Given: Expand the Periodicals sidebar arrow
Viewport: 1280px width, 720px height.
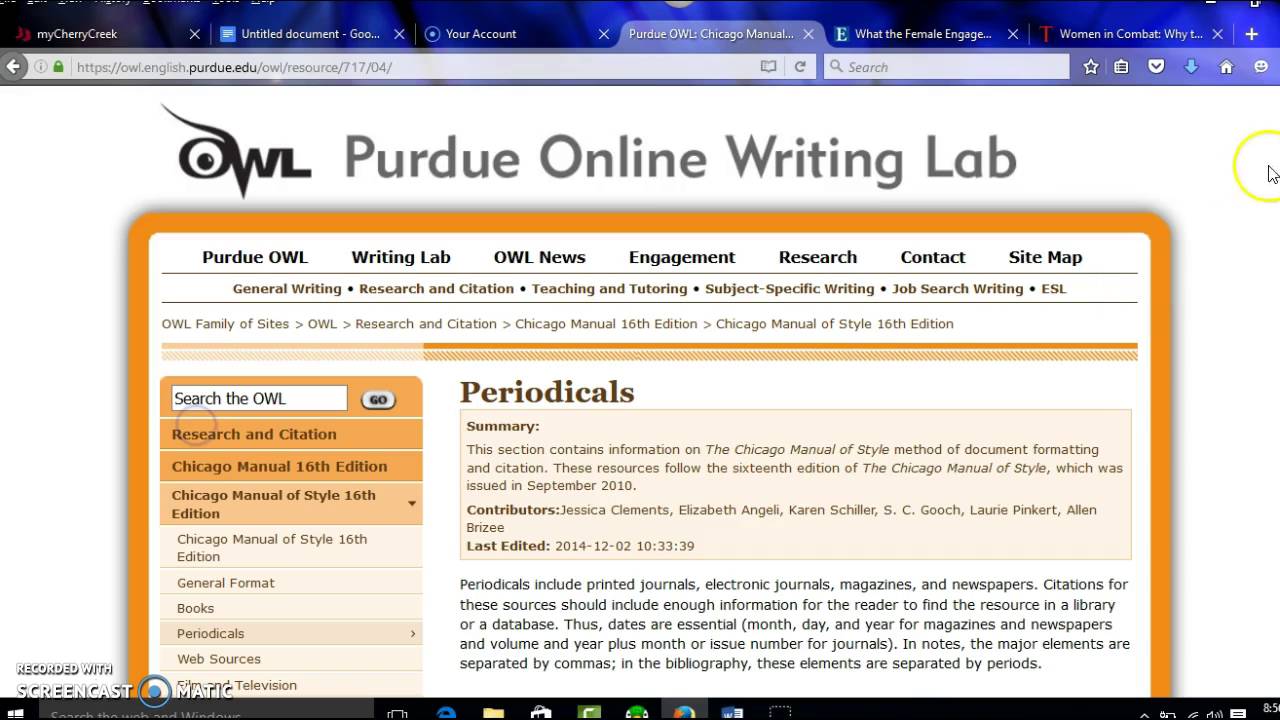Looking at the screenshot, I should click(412, 634).
